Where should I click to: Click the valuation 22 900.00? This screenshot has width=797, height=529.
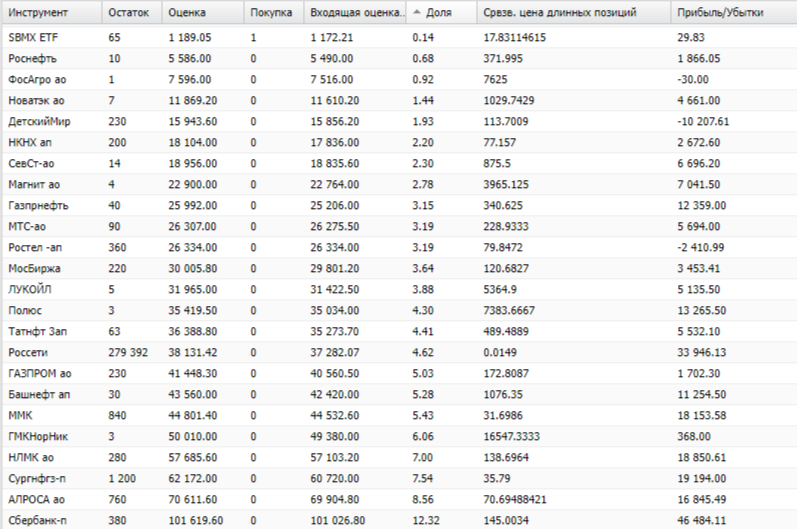193,184
